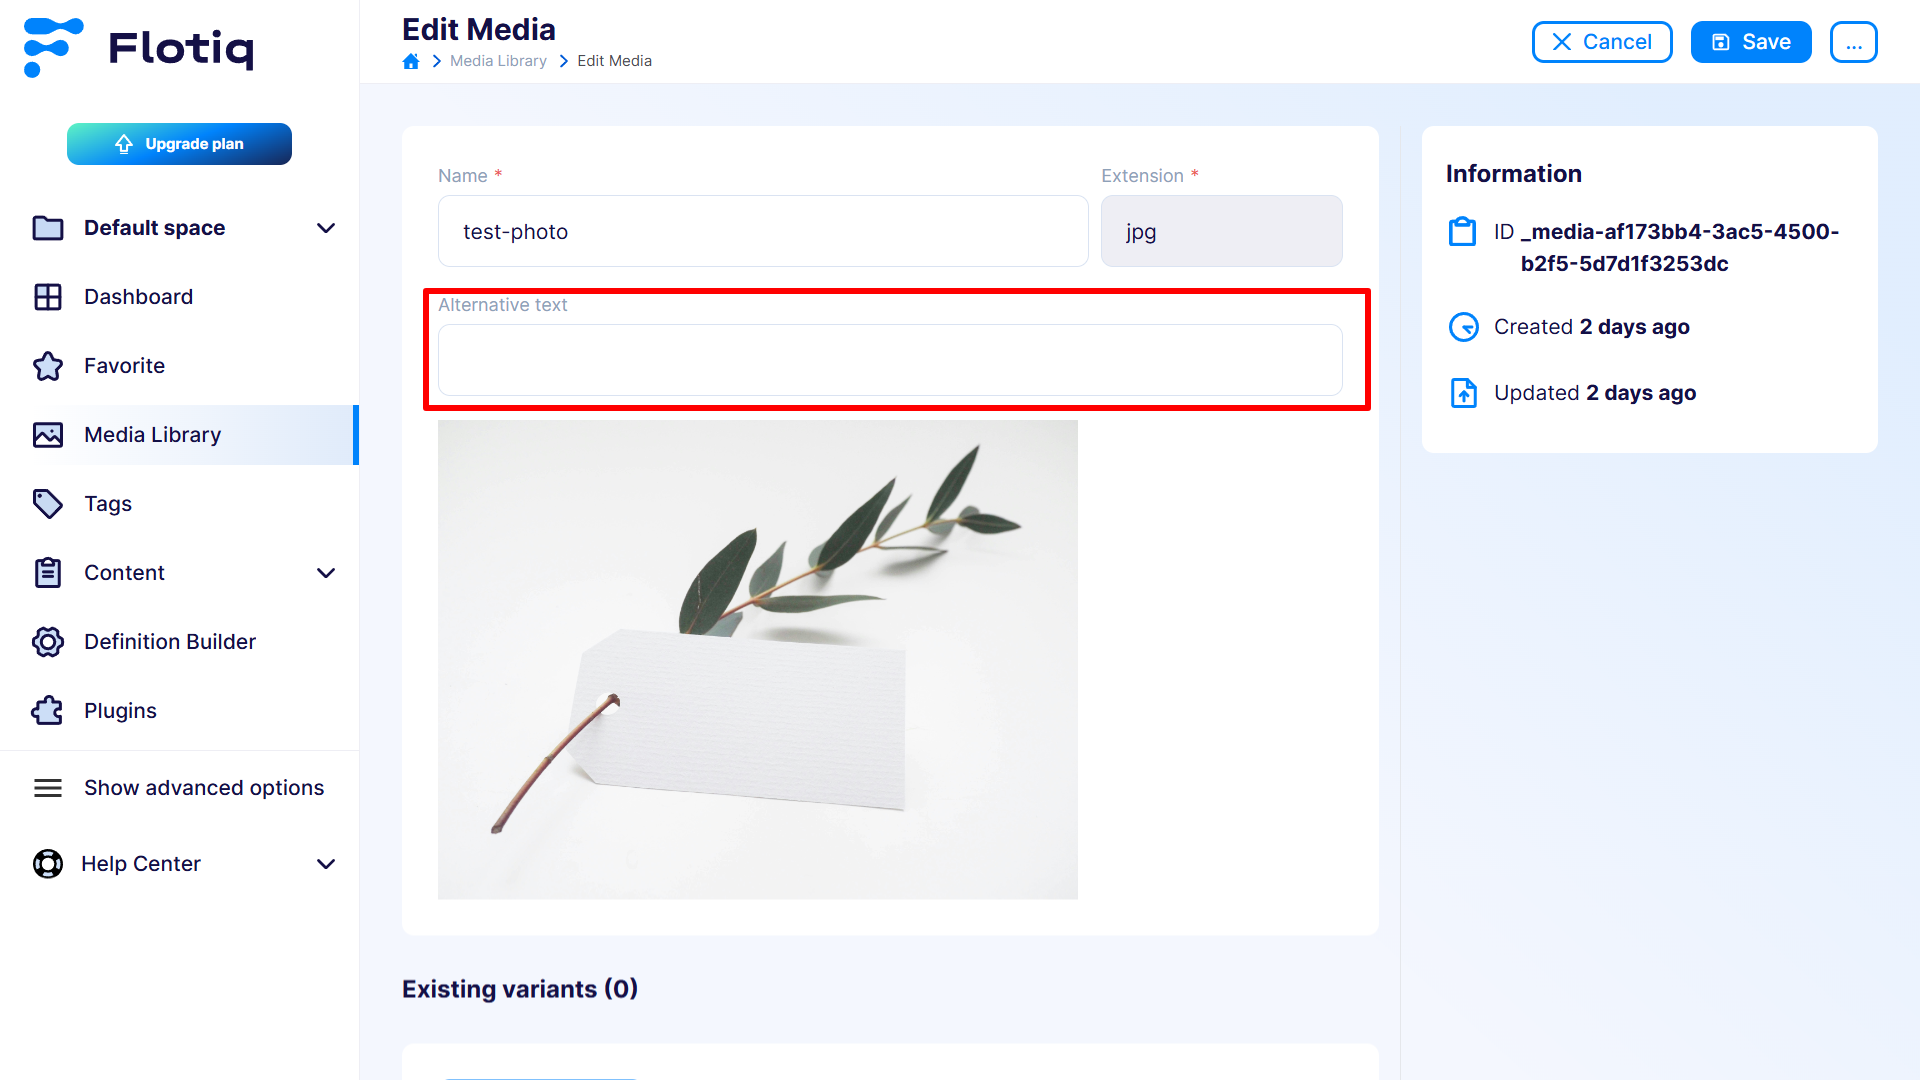Click the Favorite star icon

pyautogui.click(x=47, y=365)
